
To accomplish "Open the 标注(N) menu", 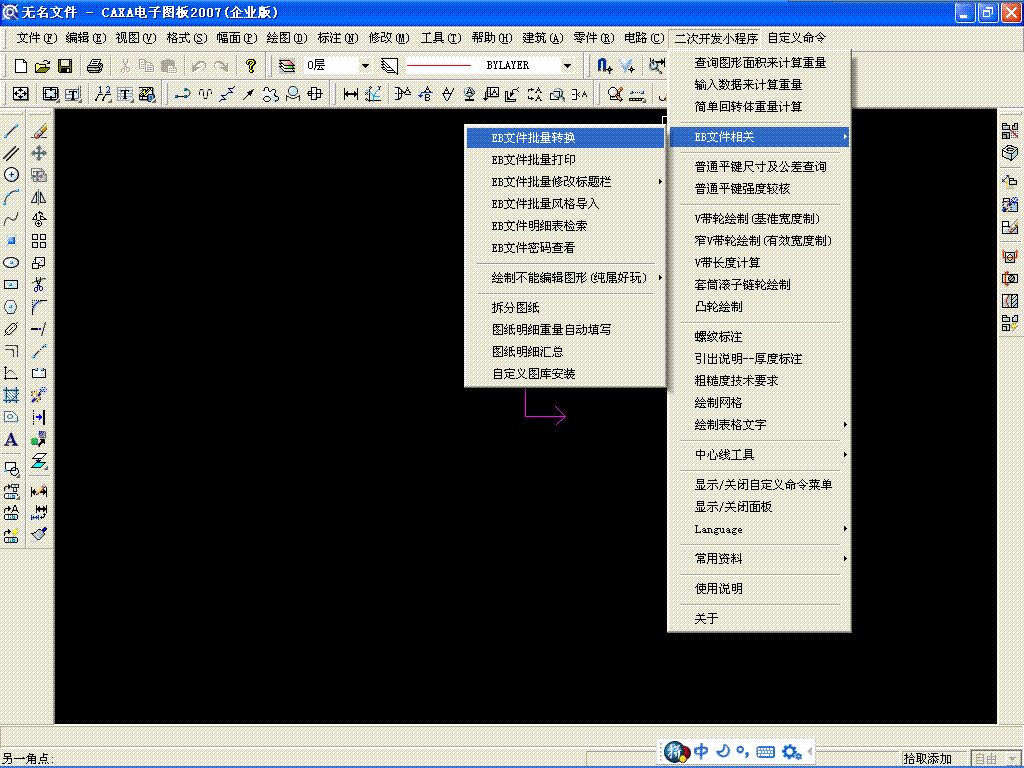I will [x=338, y=38].
